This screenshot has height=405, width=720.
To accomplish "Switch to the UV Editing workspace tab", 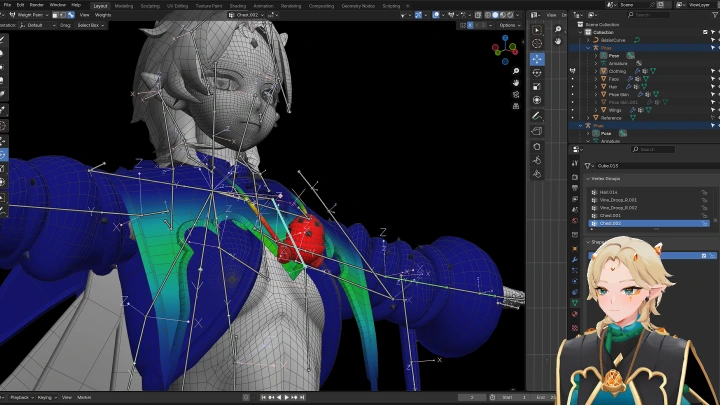I will point(177,6).
